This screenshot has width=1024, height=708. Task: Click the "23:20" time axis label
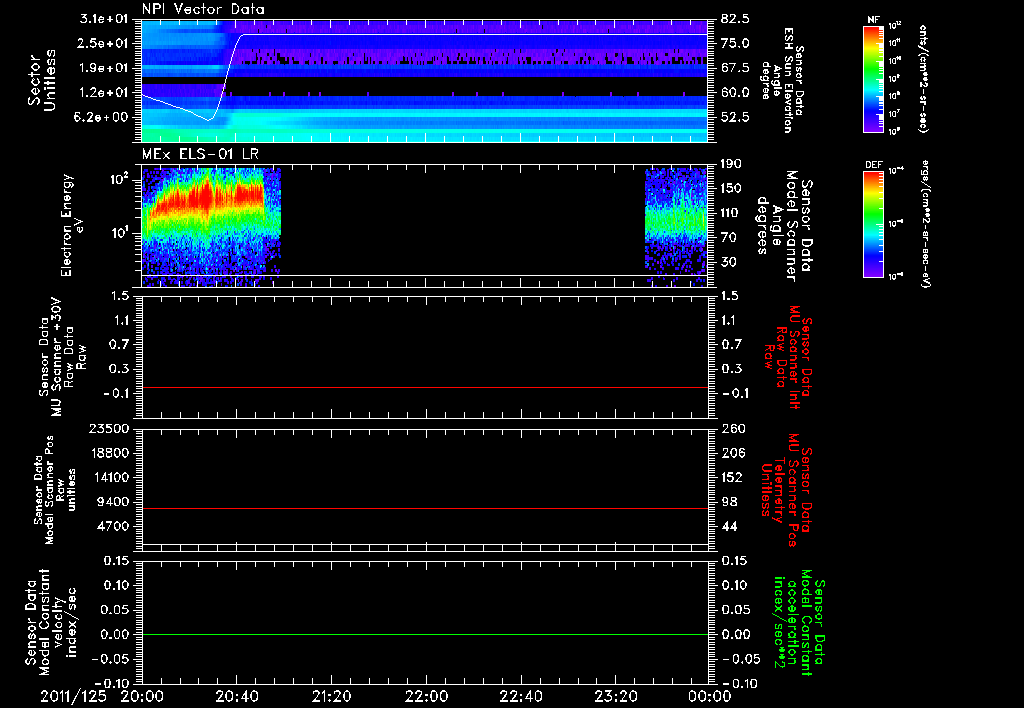(615, 696)
